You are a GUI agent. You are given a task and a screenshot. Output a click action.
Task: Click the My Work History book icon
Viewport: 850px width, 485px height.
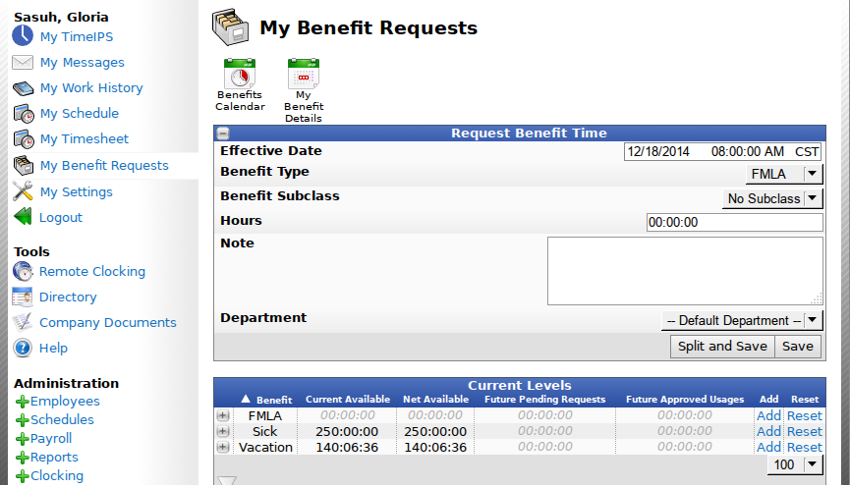click(23, 88)
